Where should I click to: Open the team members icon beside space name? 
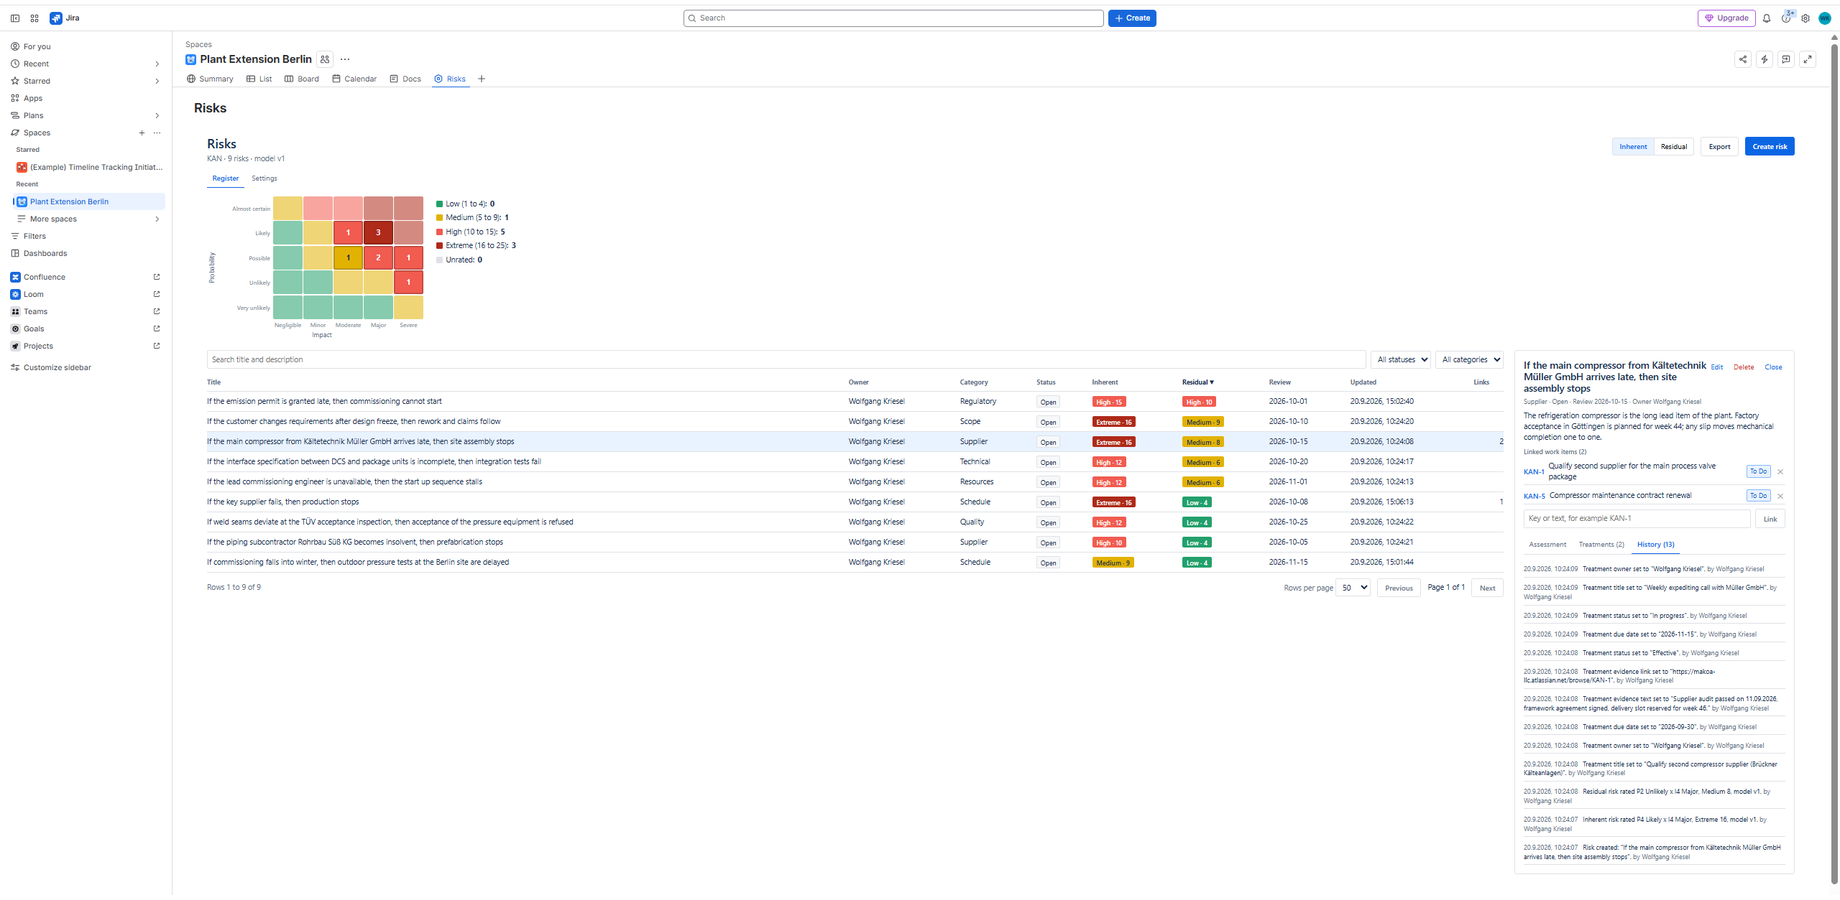(x=325, y=59)
